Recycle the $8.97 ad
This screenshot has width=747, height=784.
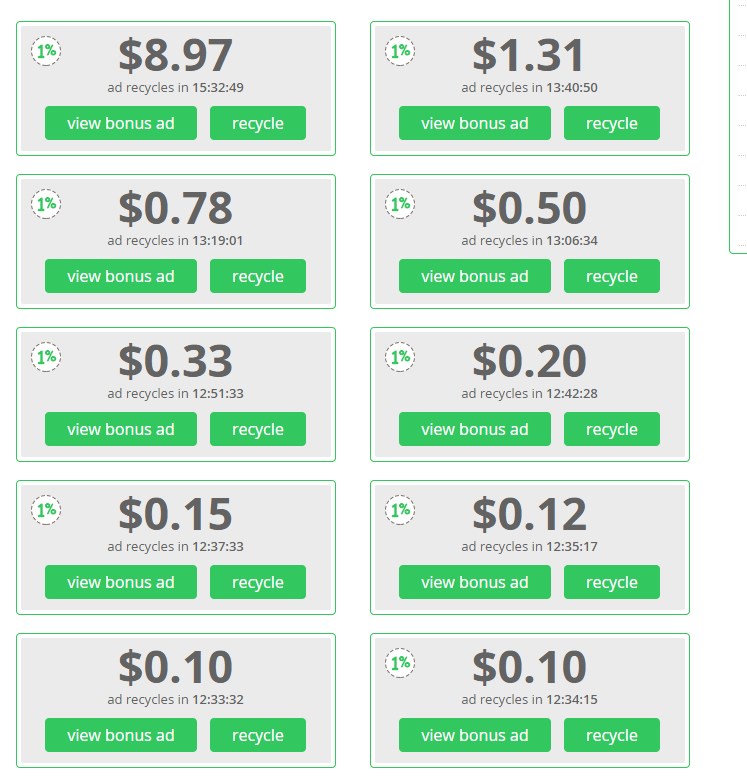258,123
